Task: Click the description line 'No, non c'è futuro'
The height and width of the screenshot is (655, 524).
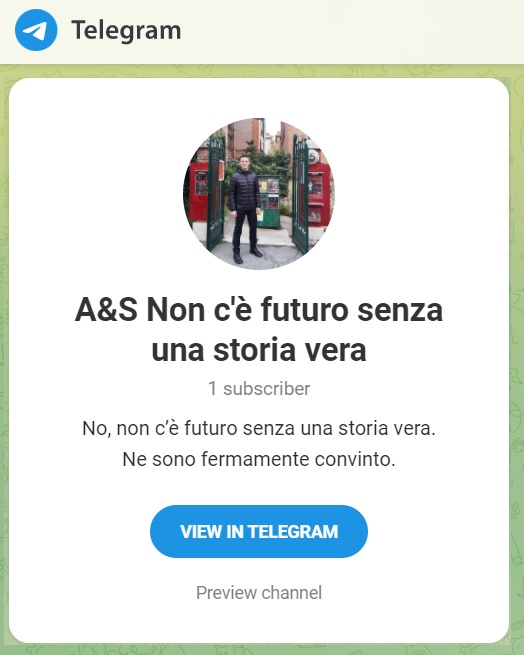Action: click(259, 428)
